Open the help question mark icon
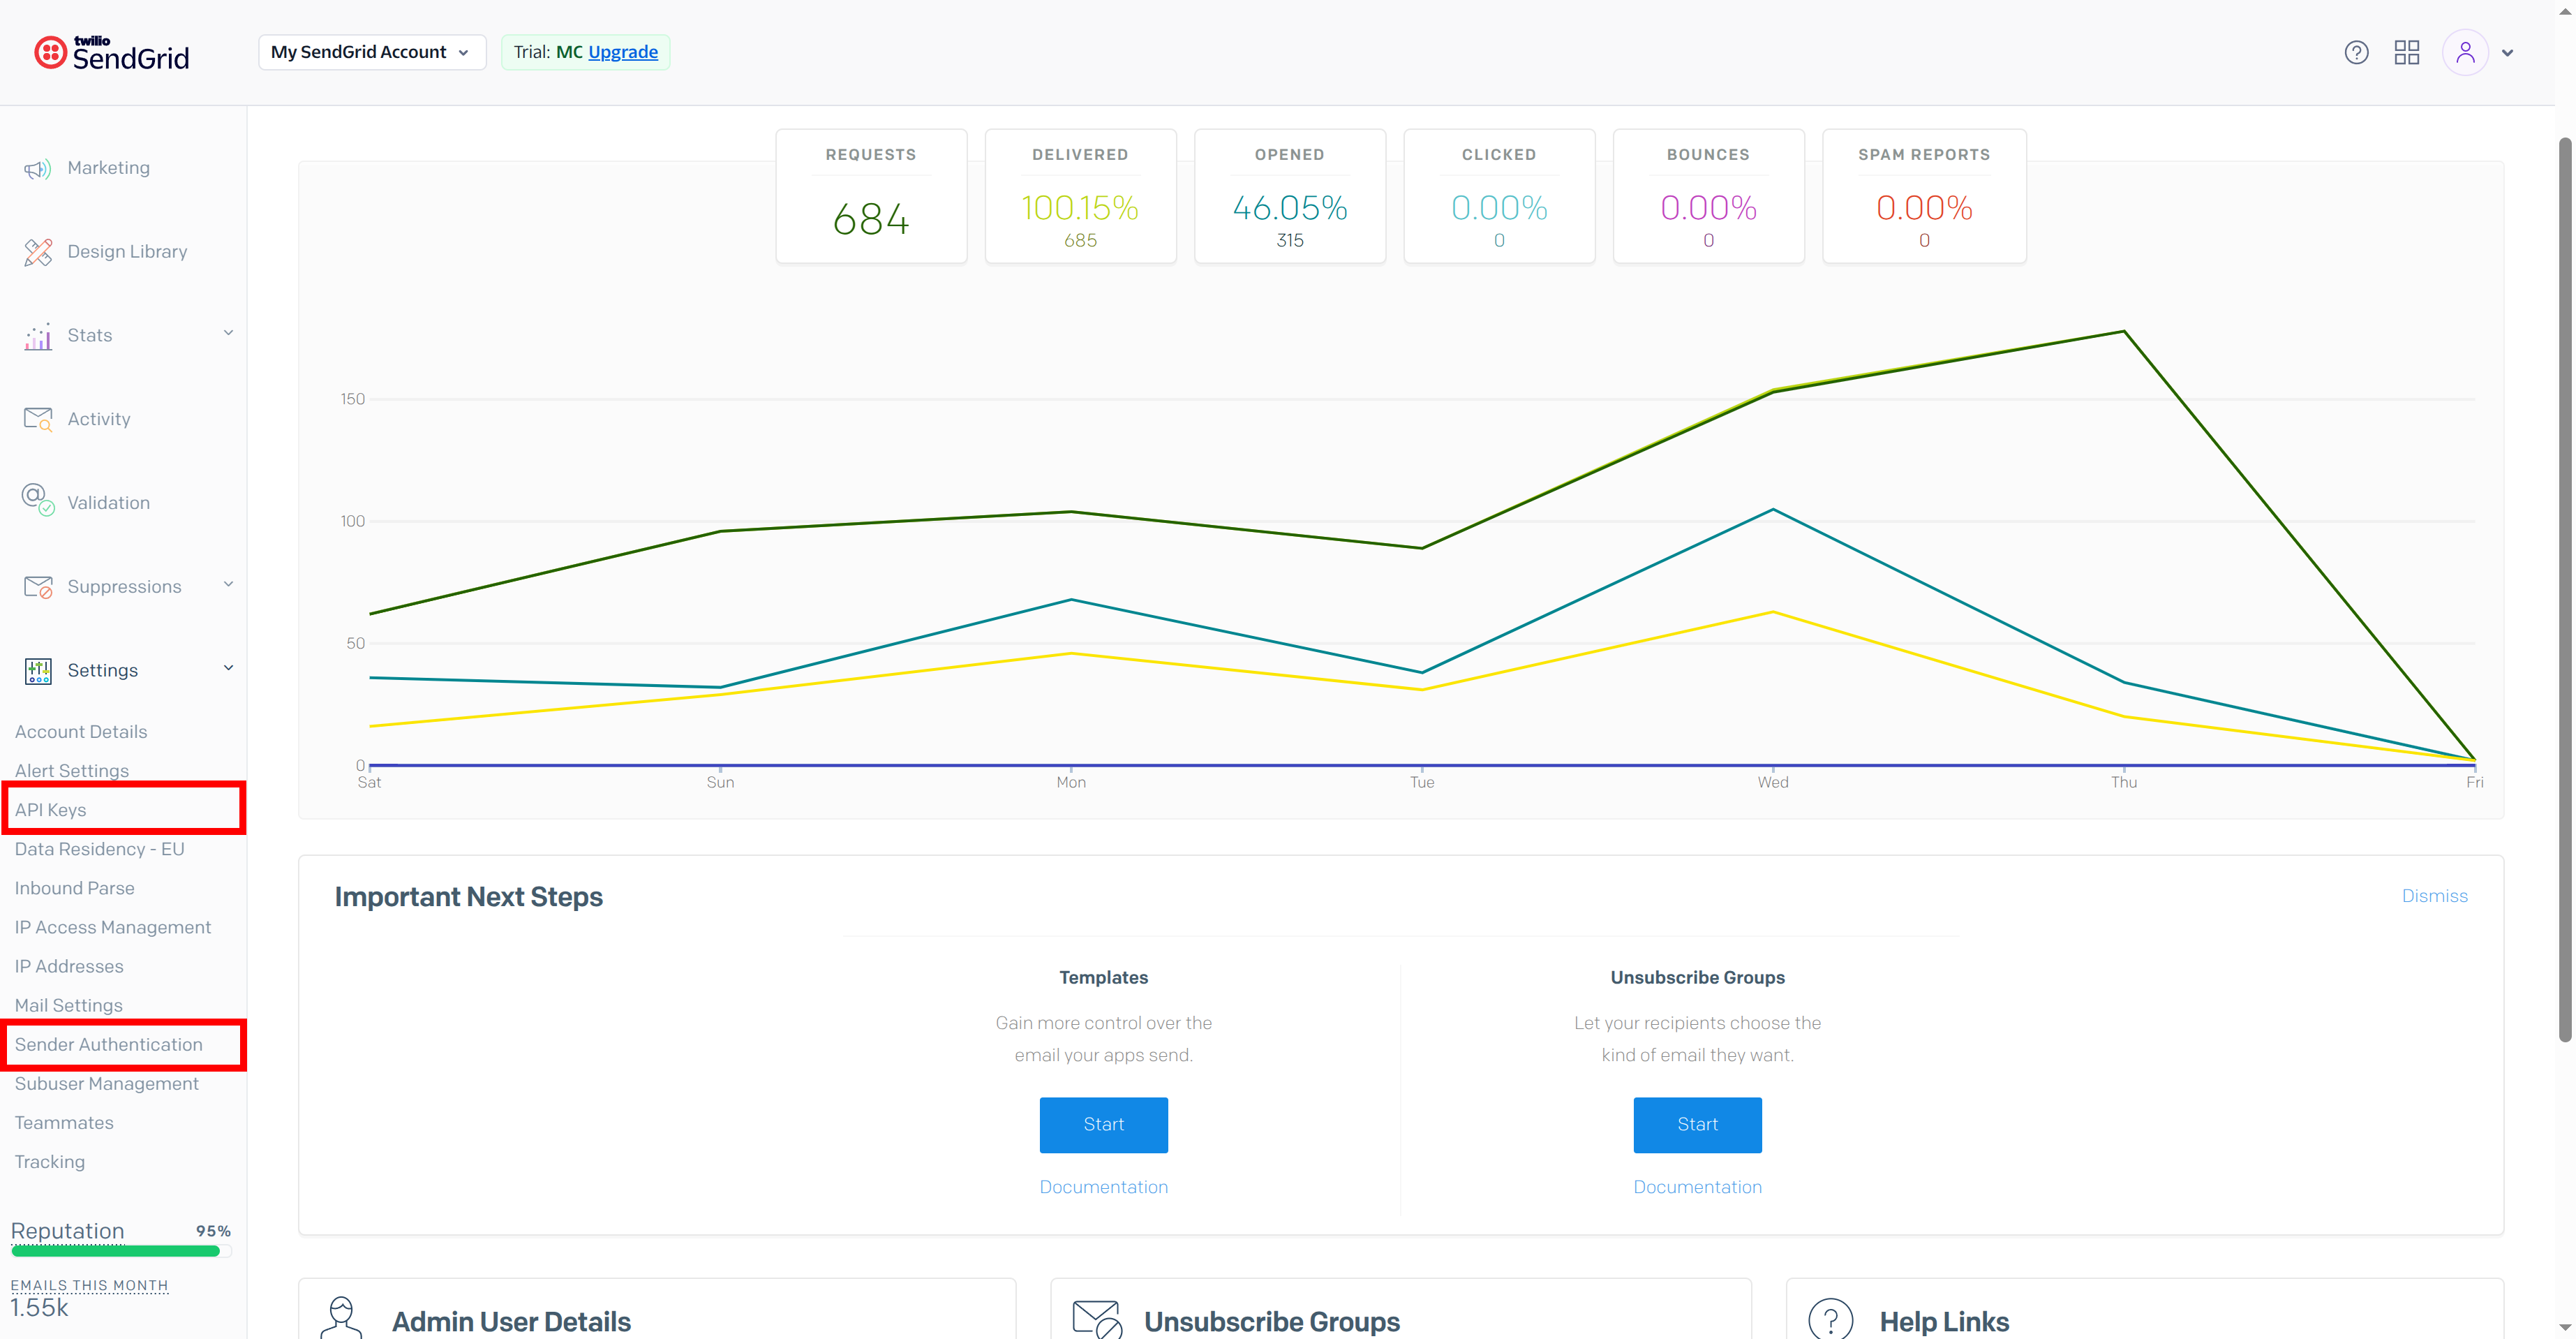The image size is (2576, 1339). click(2356, 52)
